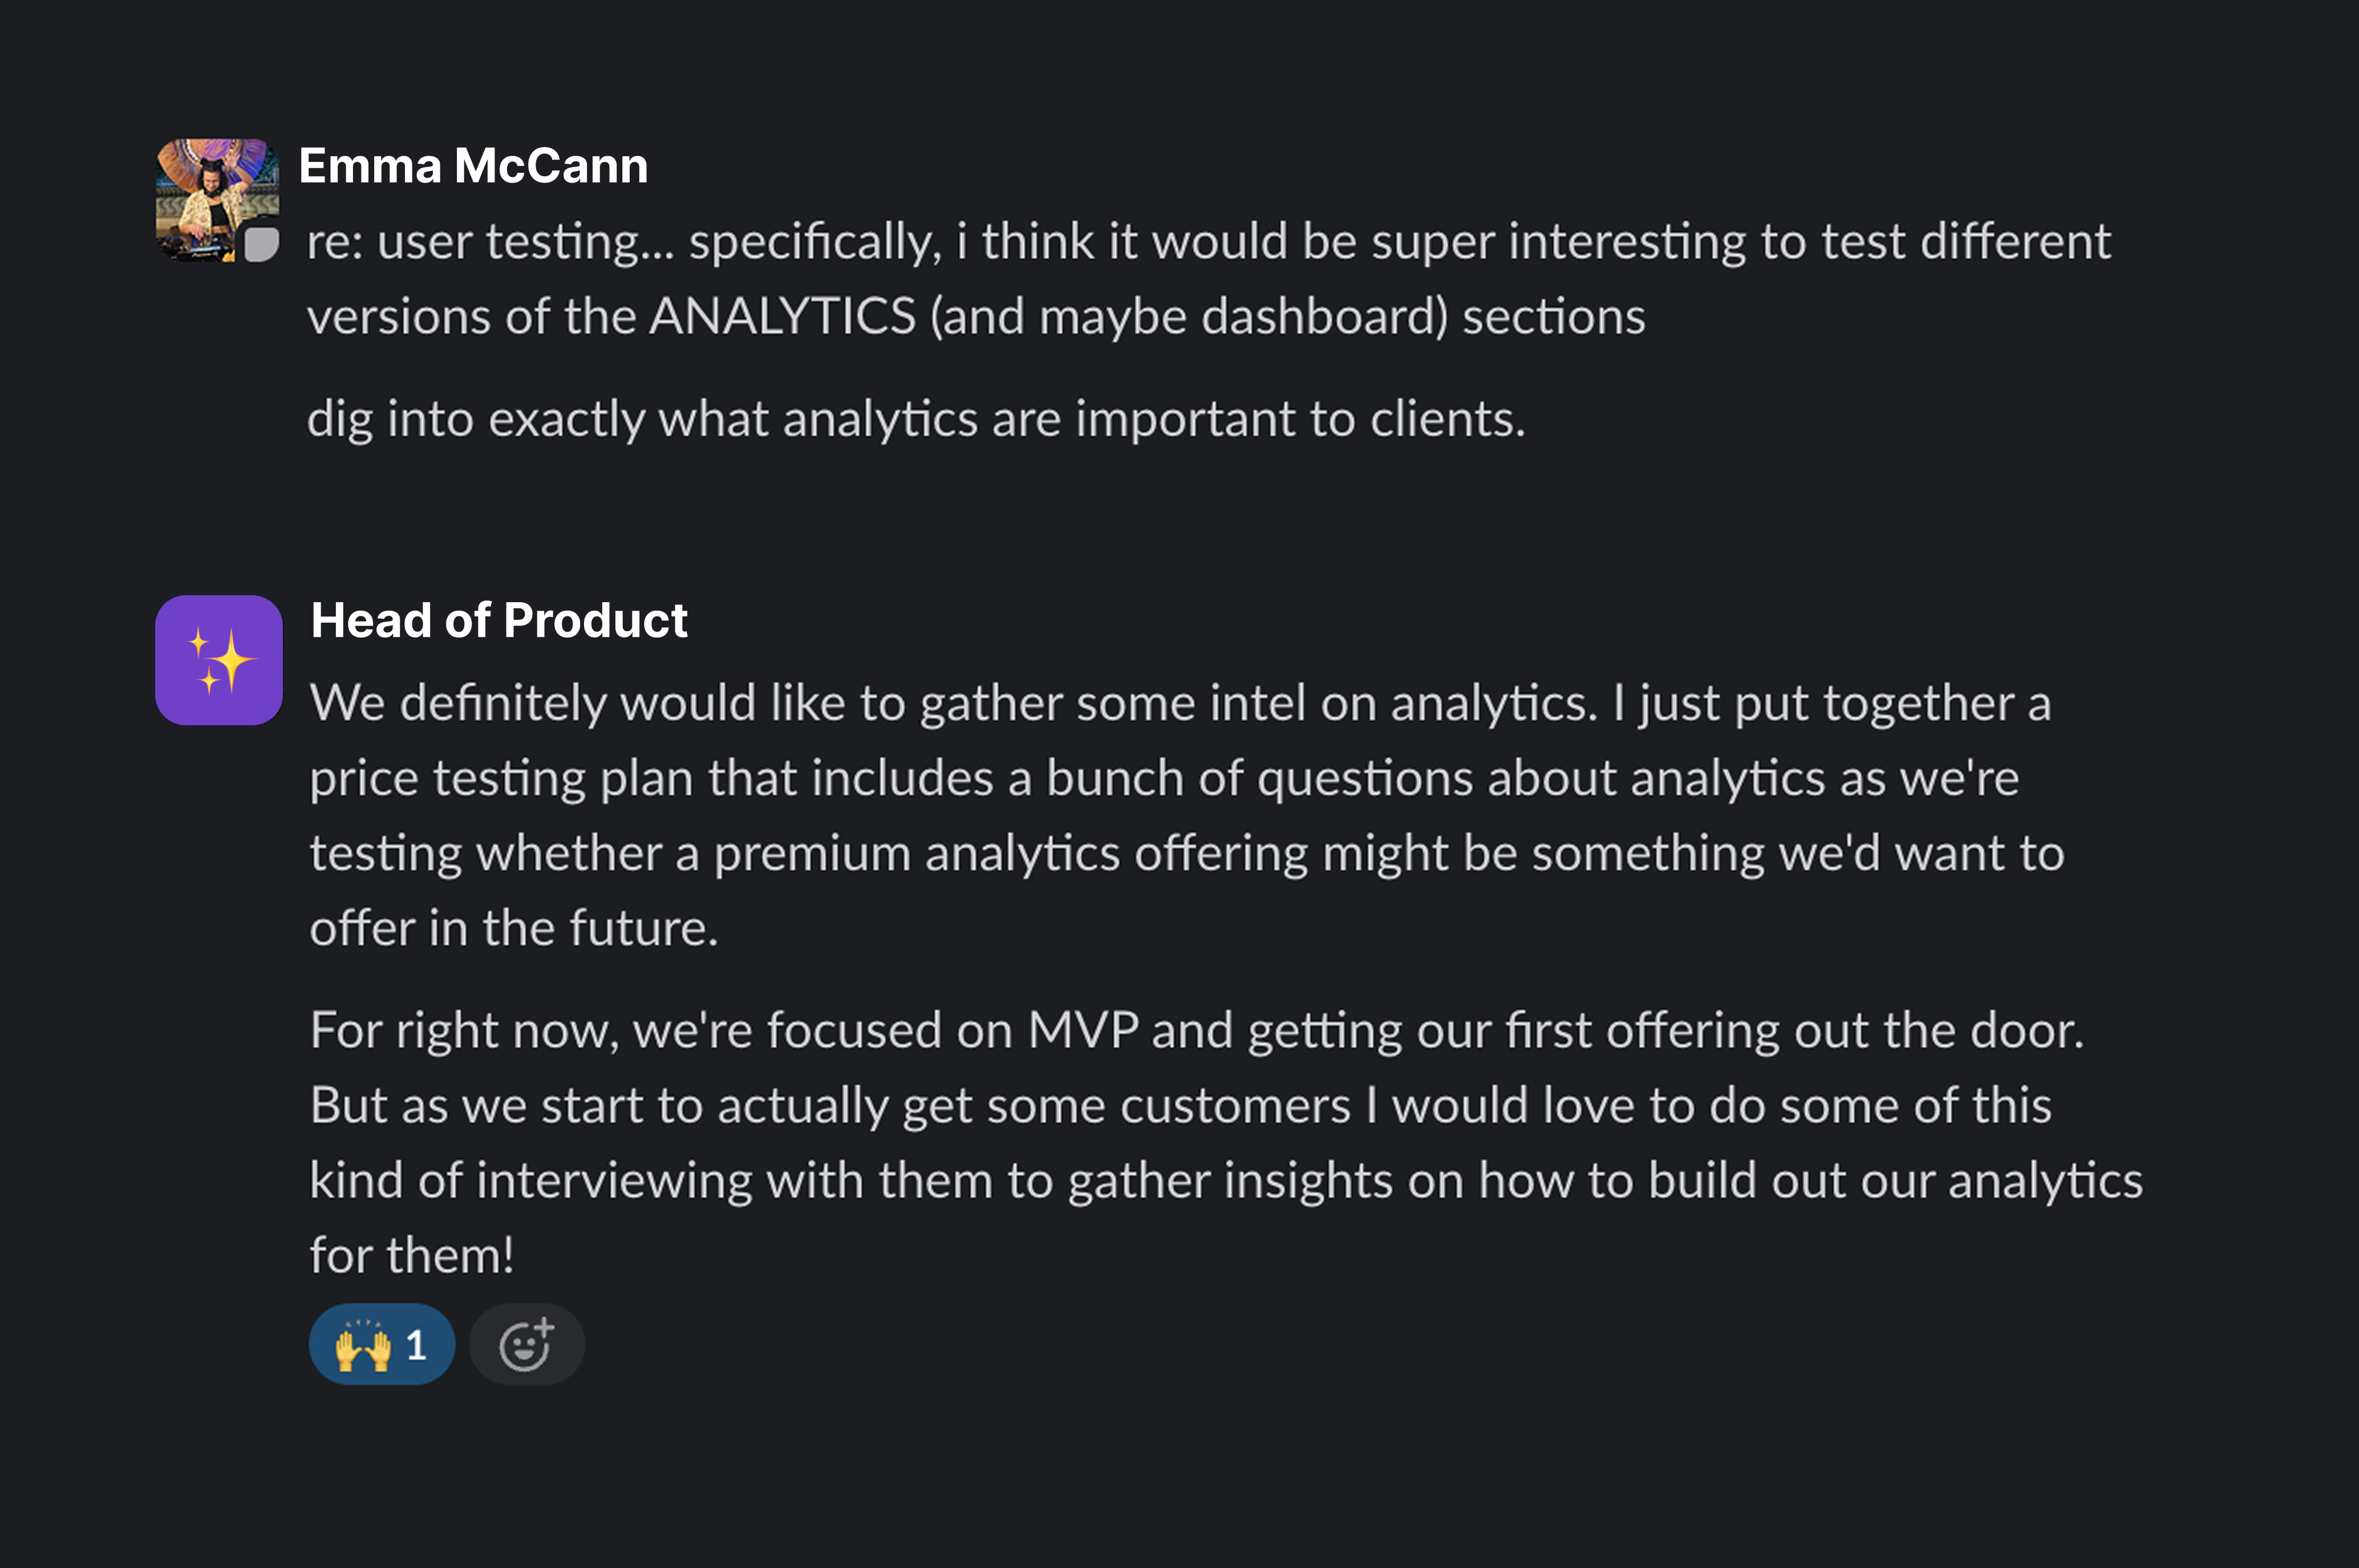Screen dimensions: 2359x1568
Task: Click the reaction count number 1
Action: point(417,1346)
